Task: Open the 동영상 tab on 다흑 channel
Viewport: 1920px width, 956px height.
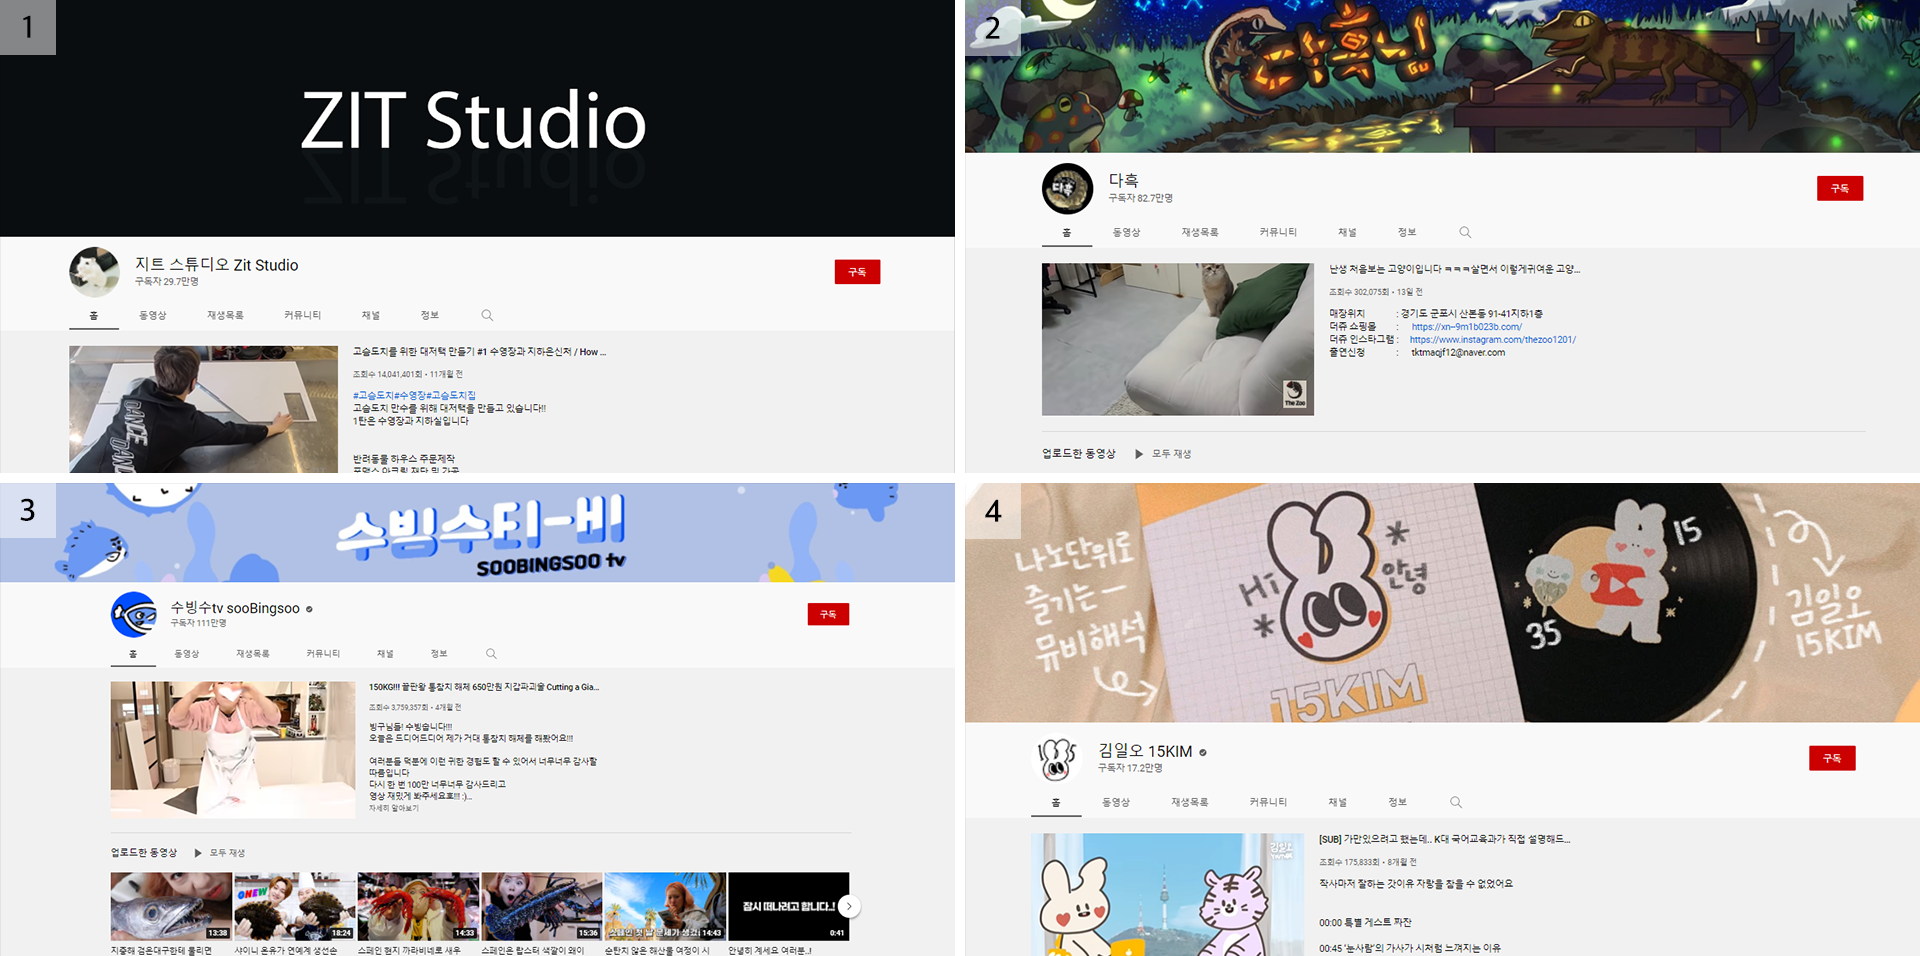Action: point(1126,232)
